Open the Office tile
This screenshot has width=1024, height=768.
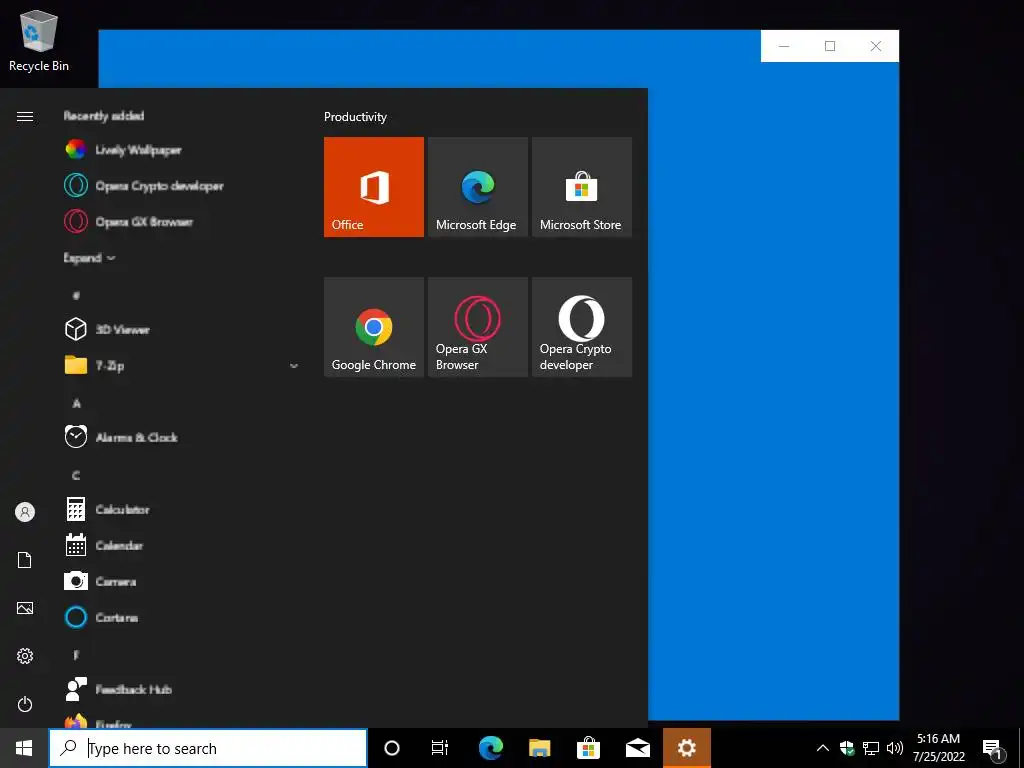374,187
